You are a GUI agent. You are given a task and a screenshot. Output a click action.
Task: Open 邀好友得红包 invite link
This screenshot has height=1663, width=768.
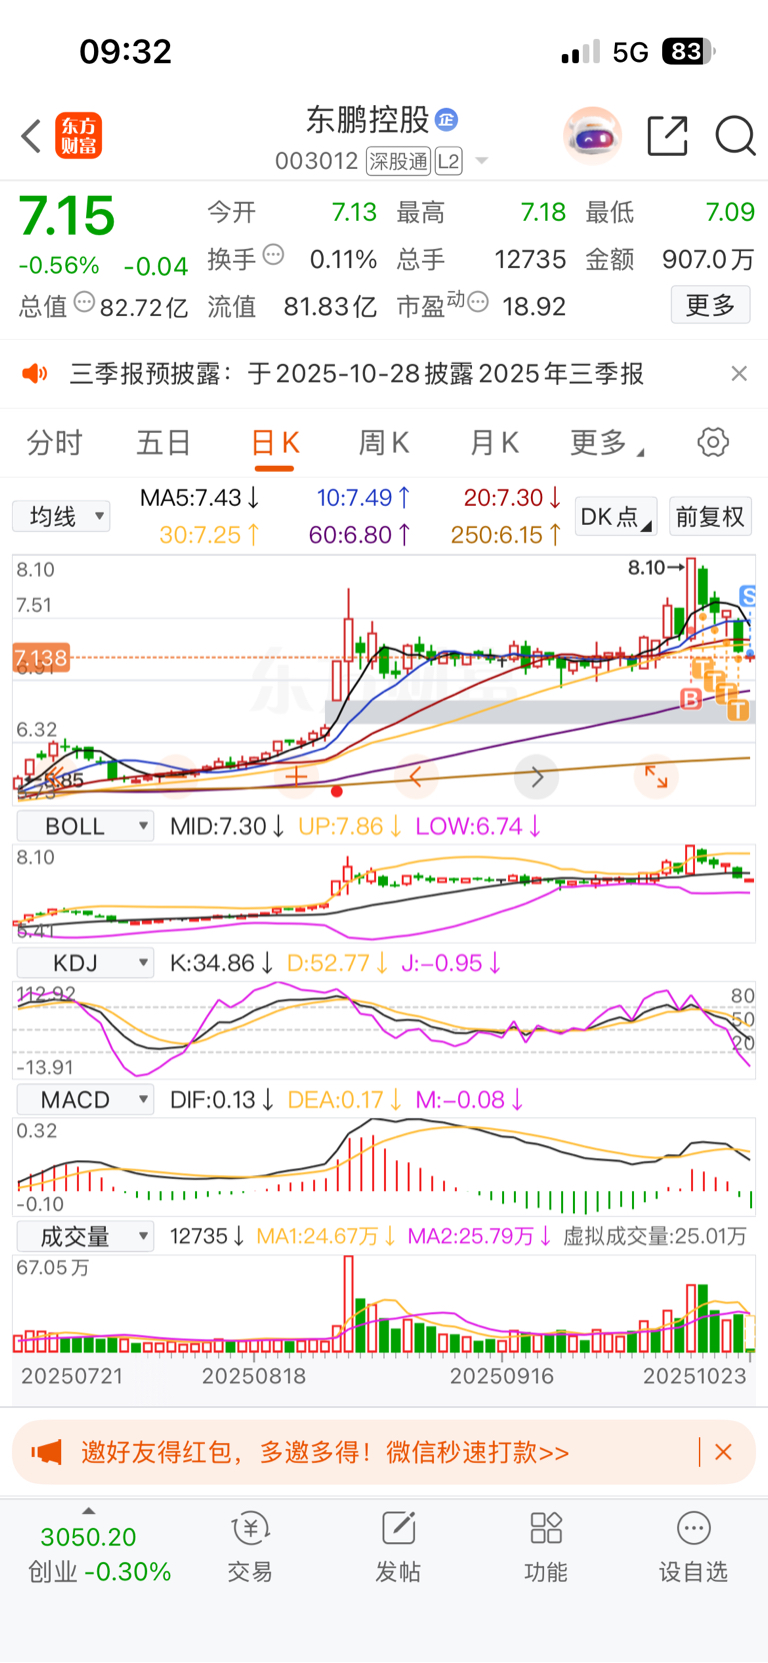[x=325, y=1452]
